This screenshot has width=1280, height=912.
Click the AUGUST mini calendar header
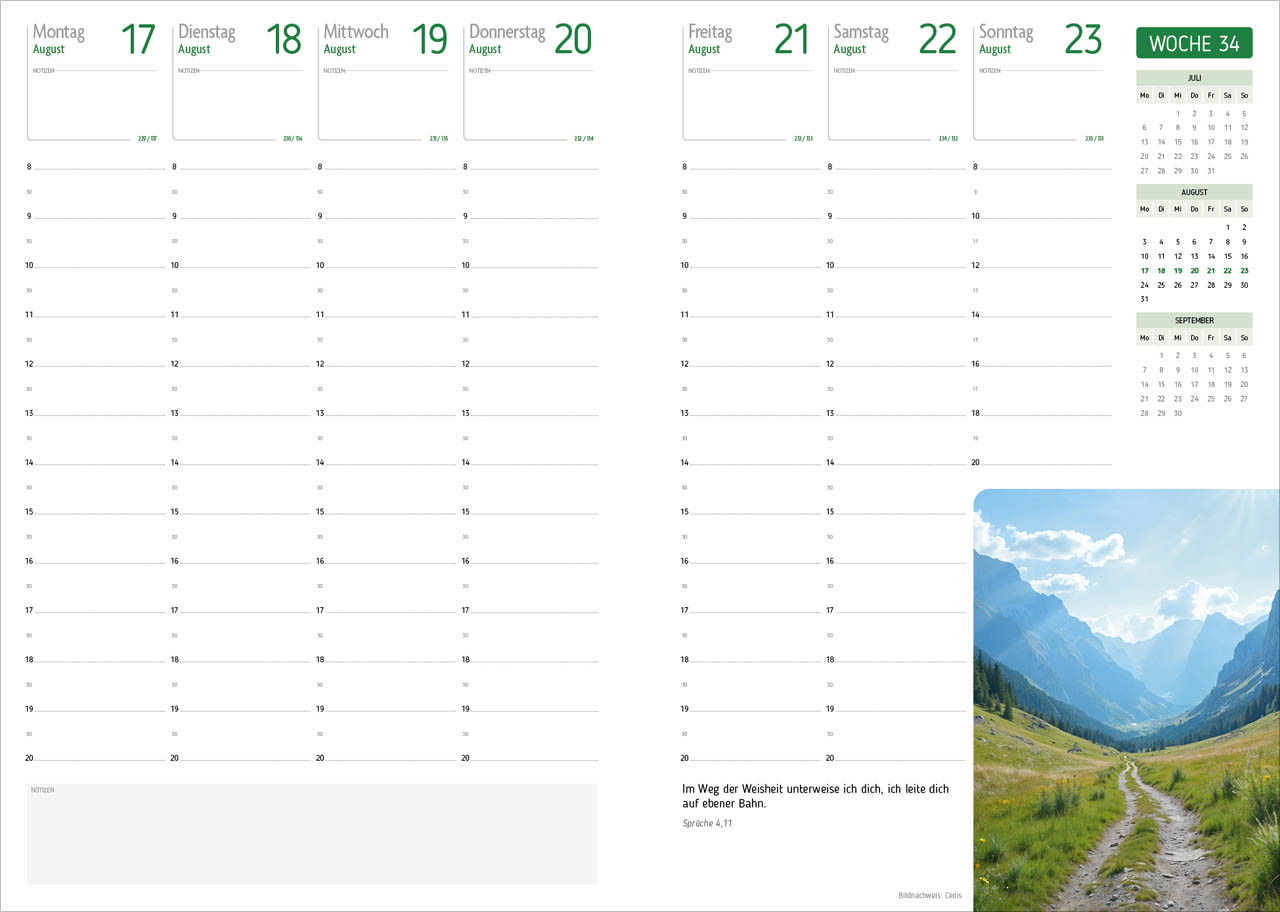coord(1194,192)
